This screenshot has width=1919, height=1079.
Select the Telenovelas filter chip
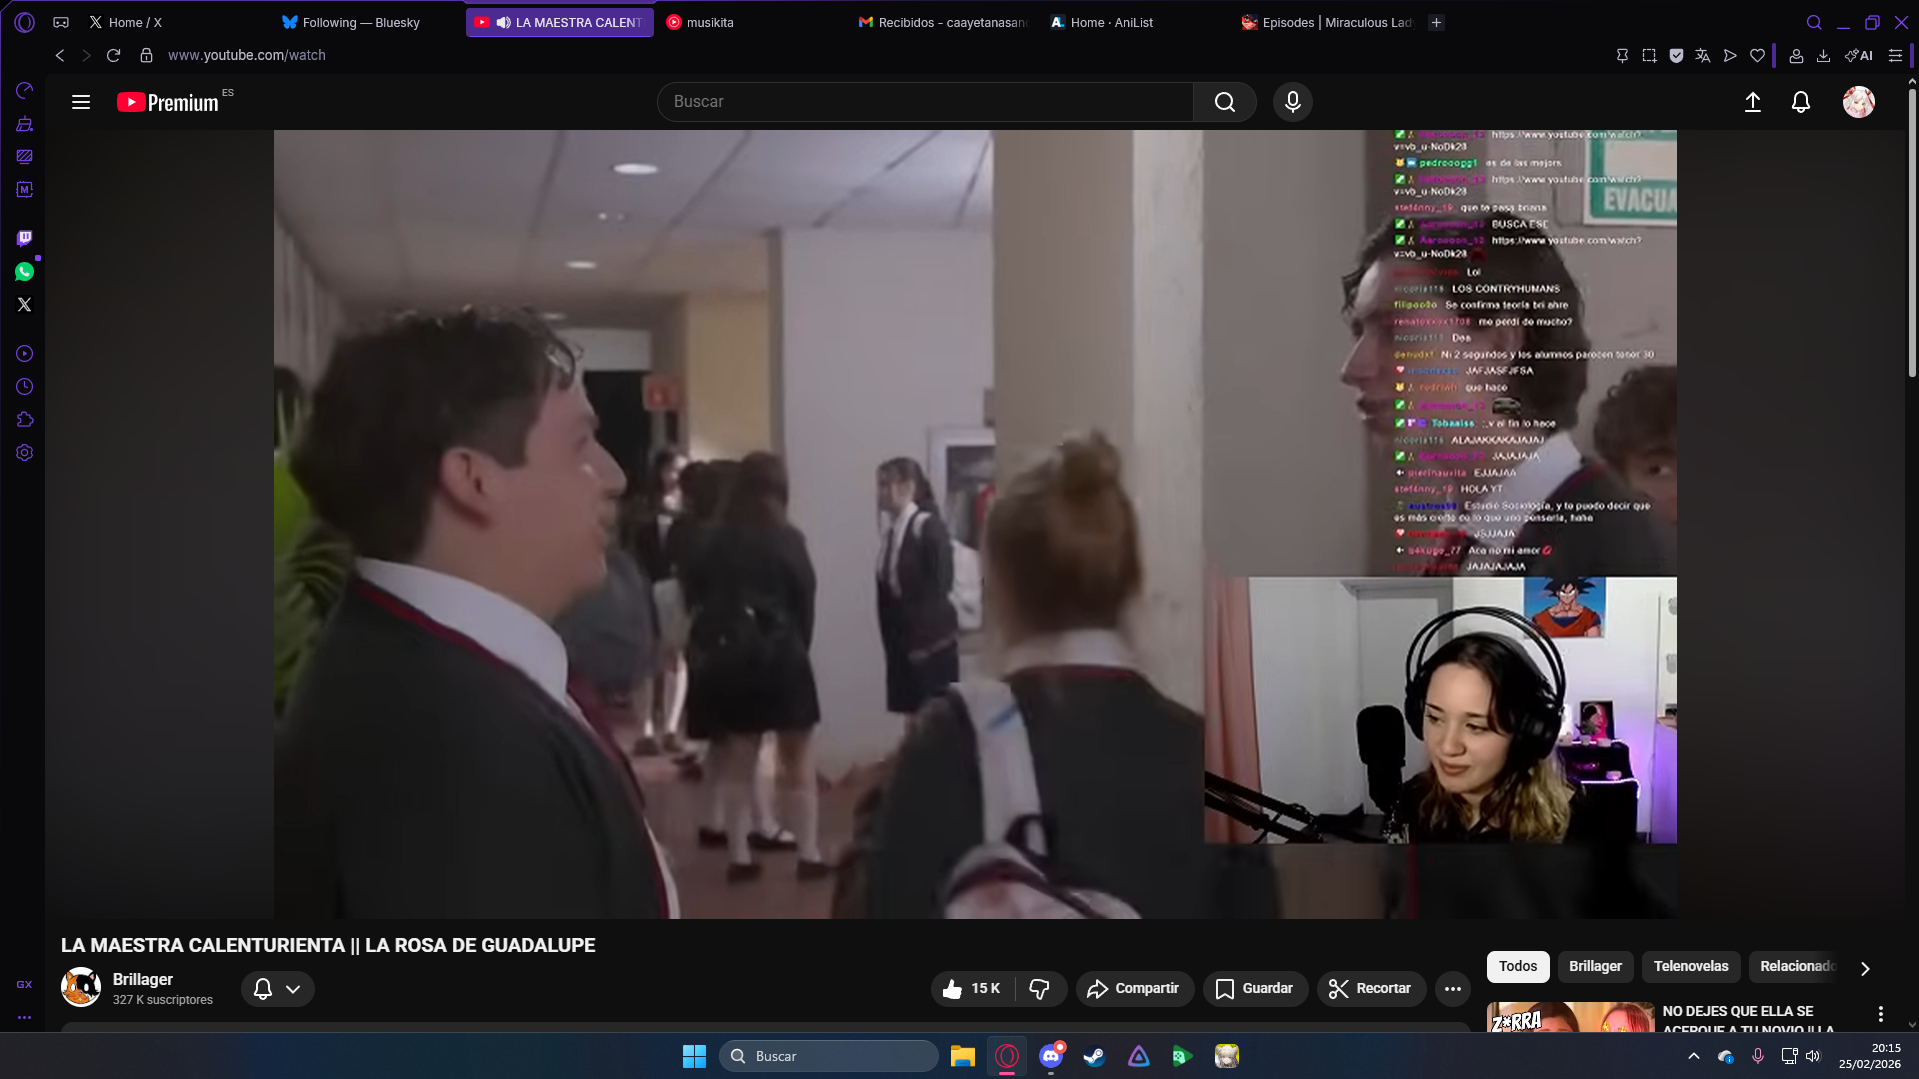[x=1690, y=966]
